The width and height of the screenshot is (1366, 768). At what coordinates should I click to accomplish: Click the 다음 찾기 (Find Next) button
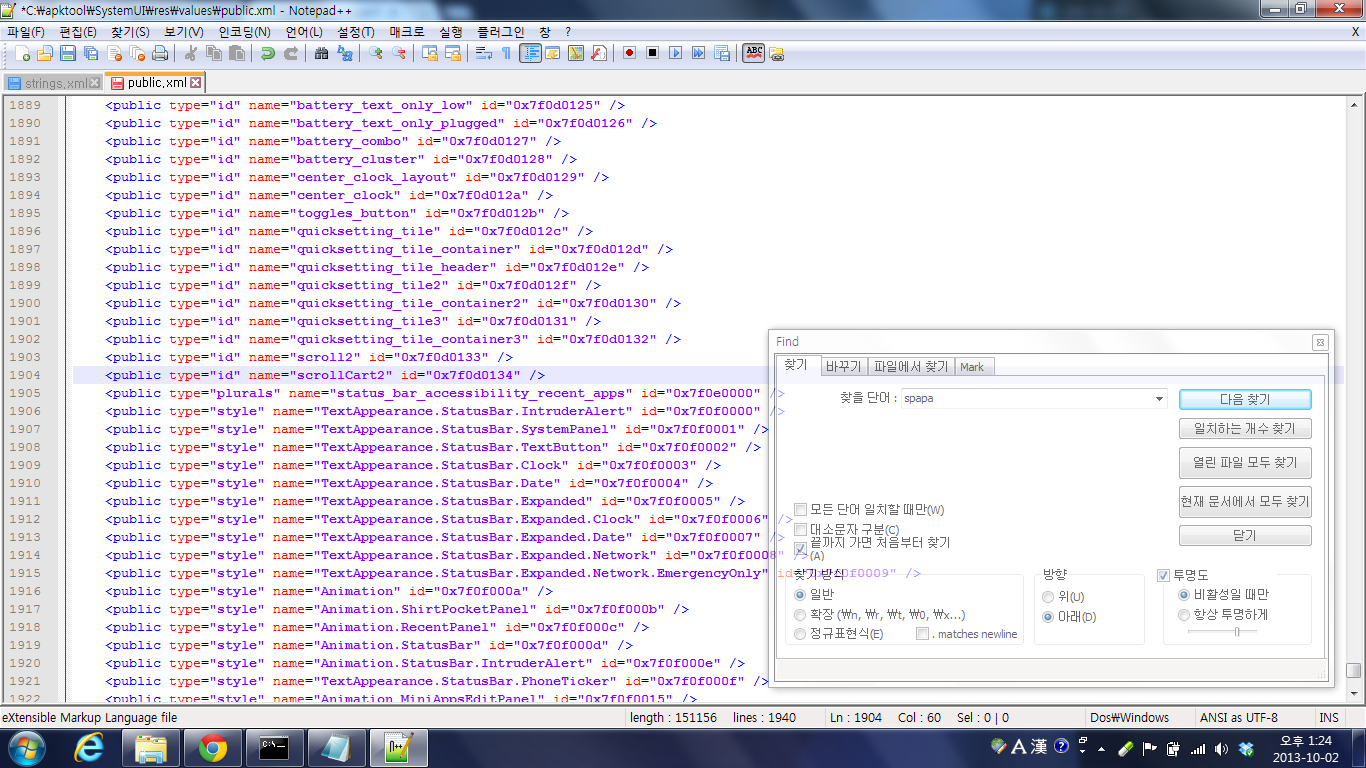pos(1244,399)
